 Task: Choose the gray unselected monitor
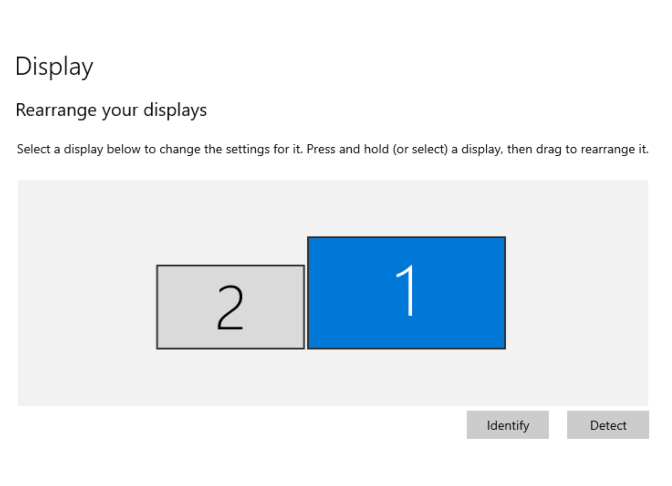click(231, 307)
